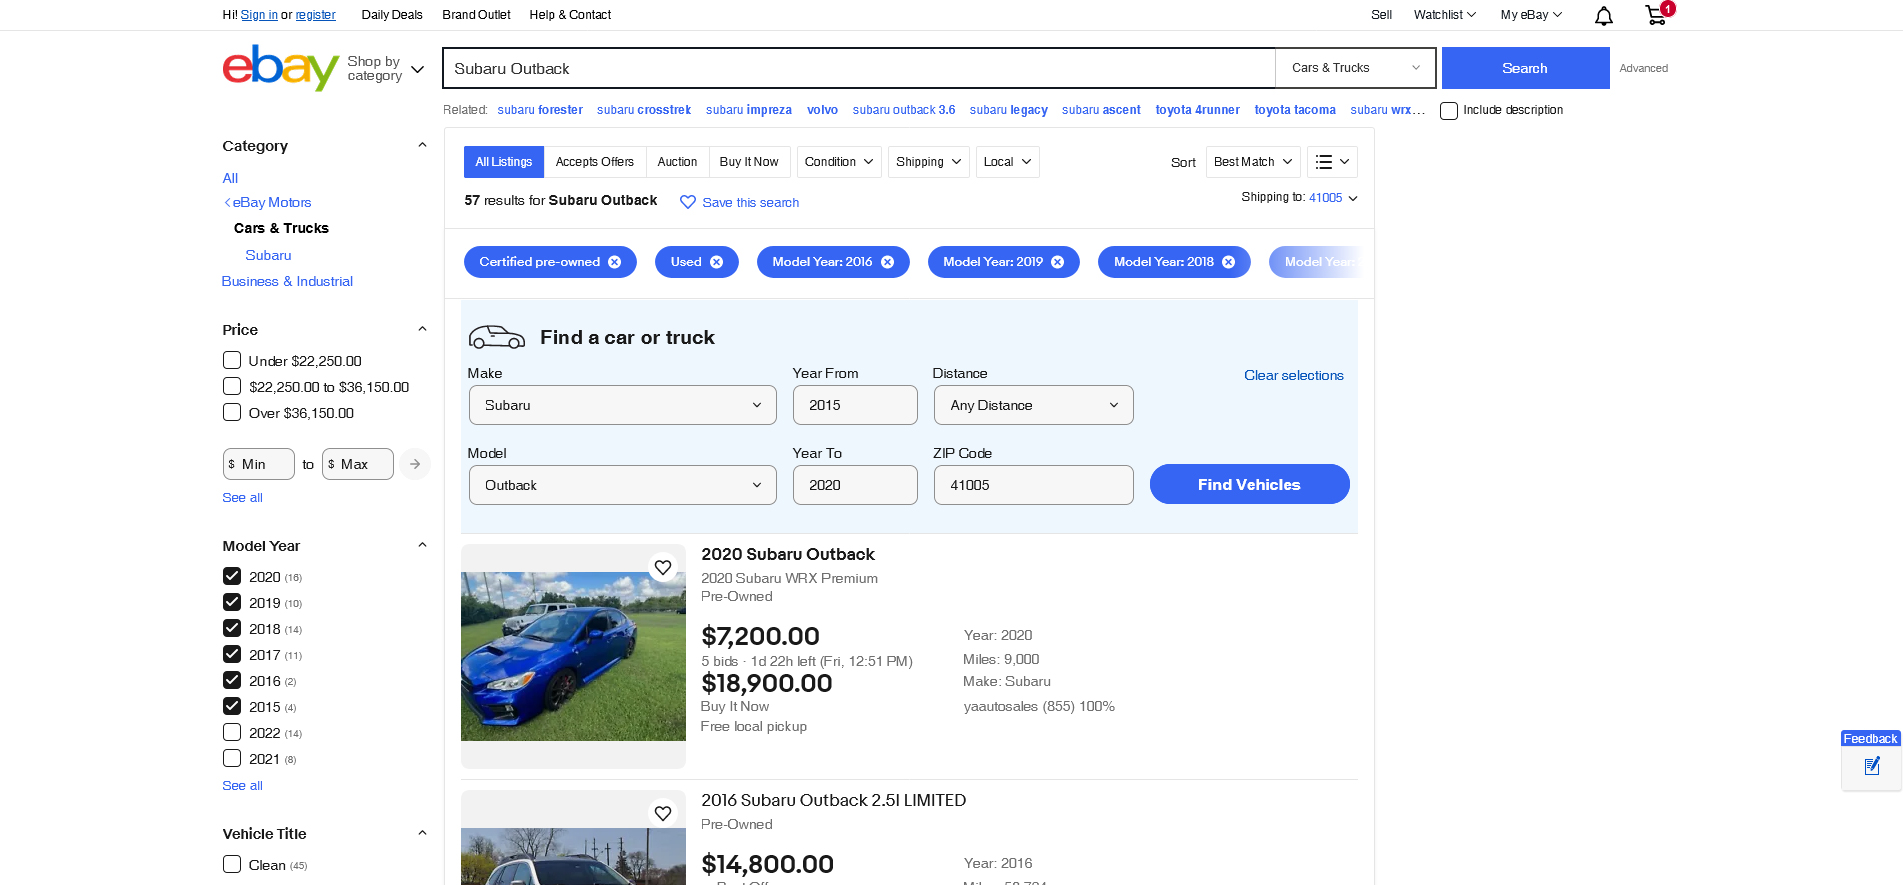Open the Feedback note icon
The width and height of the screenshot is (1903, 885).
1872,767
